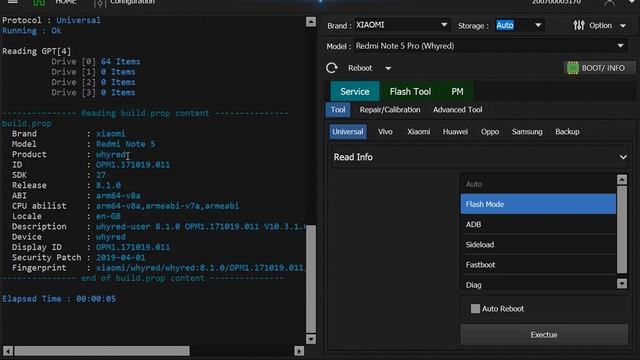640x360 pixels.
Task: Click the 'en-GB' Locale value
Action: [x=108, y=216]
